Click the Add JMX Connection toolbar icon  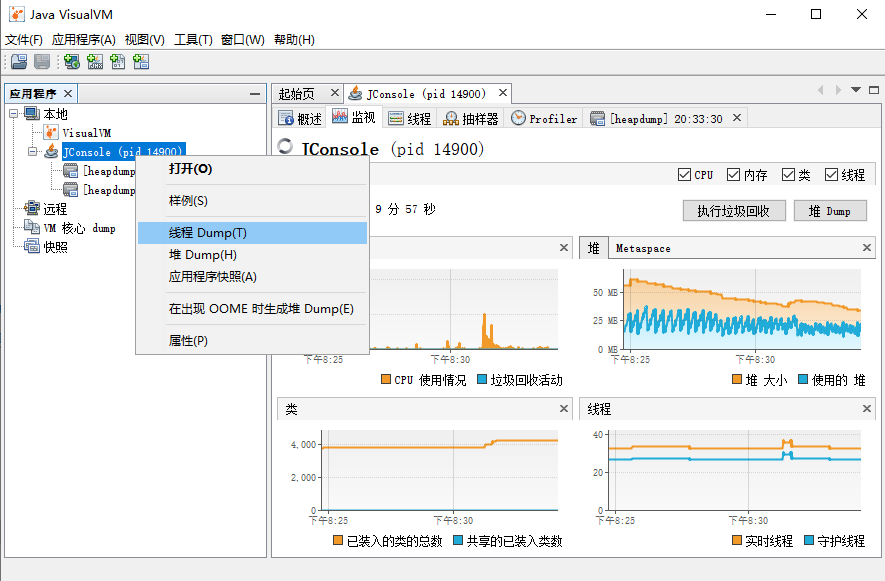click(95, 62)
